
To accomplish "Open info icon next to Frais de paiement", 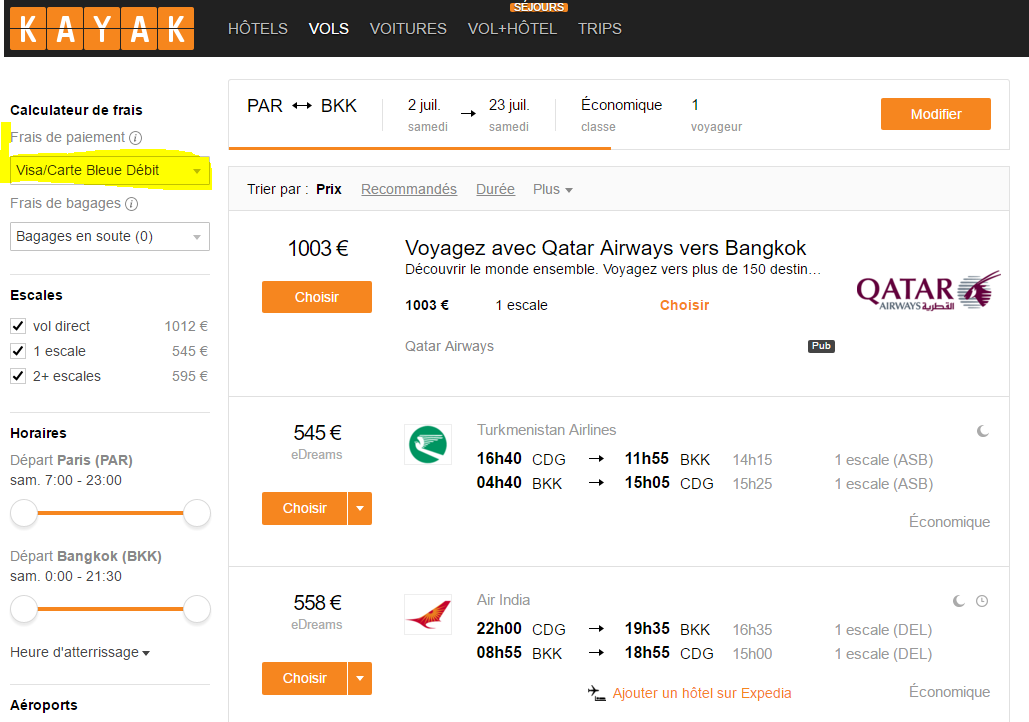I will click(135, 138).
